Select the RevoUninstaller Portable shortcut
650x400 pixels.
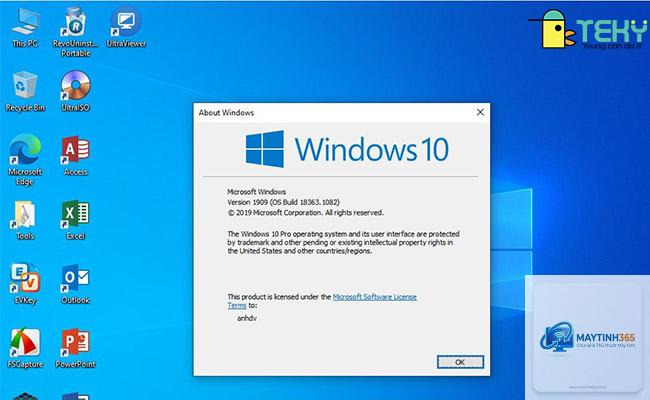[x=75, y=31]
